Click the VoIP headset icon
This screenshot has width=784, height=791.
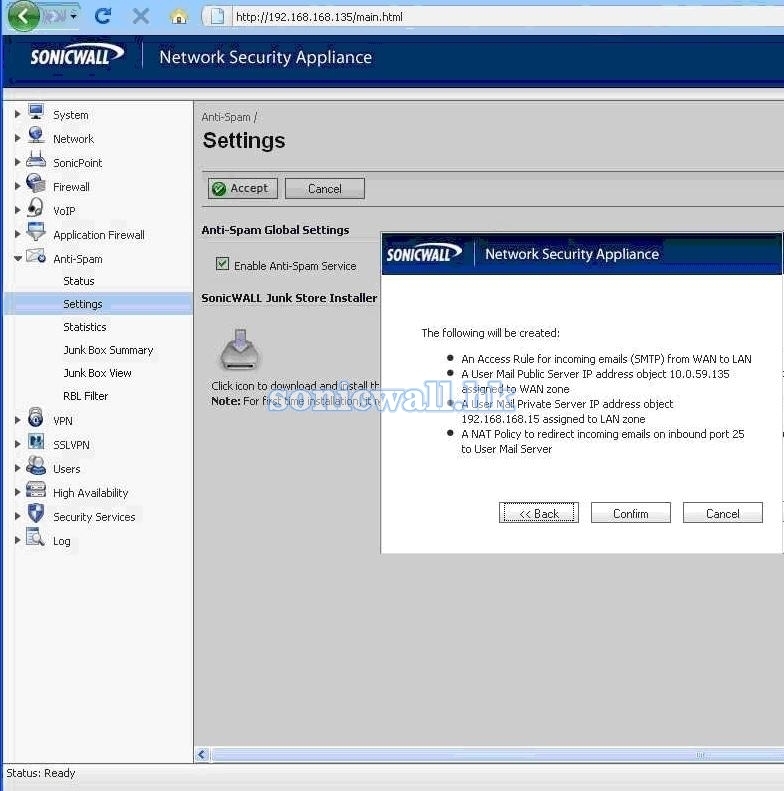point(36,207)
